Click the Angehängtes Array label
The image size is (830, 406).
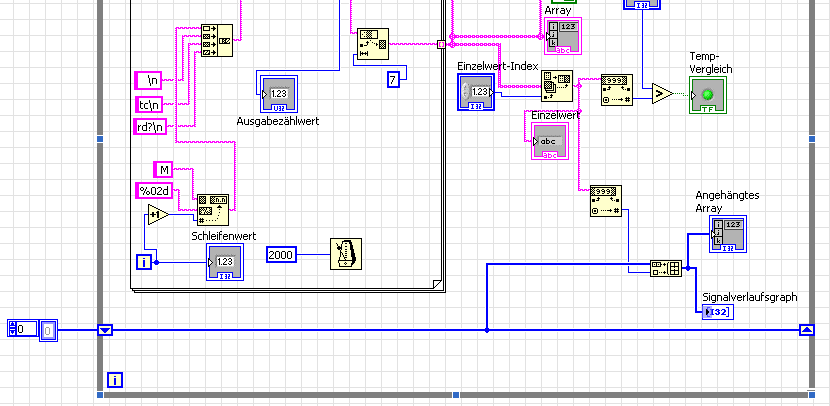727,202
